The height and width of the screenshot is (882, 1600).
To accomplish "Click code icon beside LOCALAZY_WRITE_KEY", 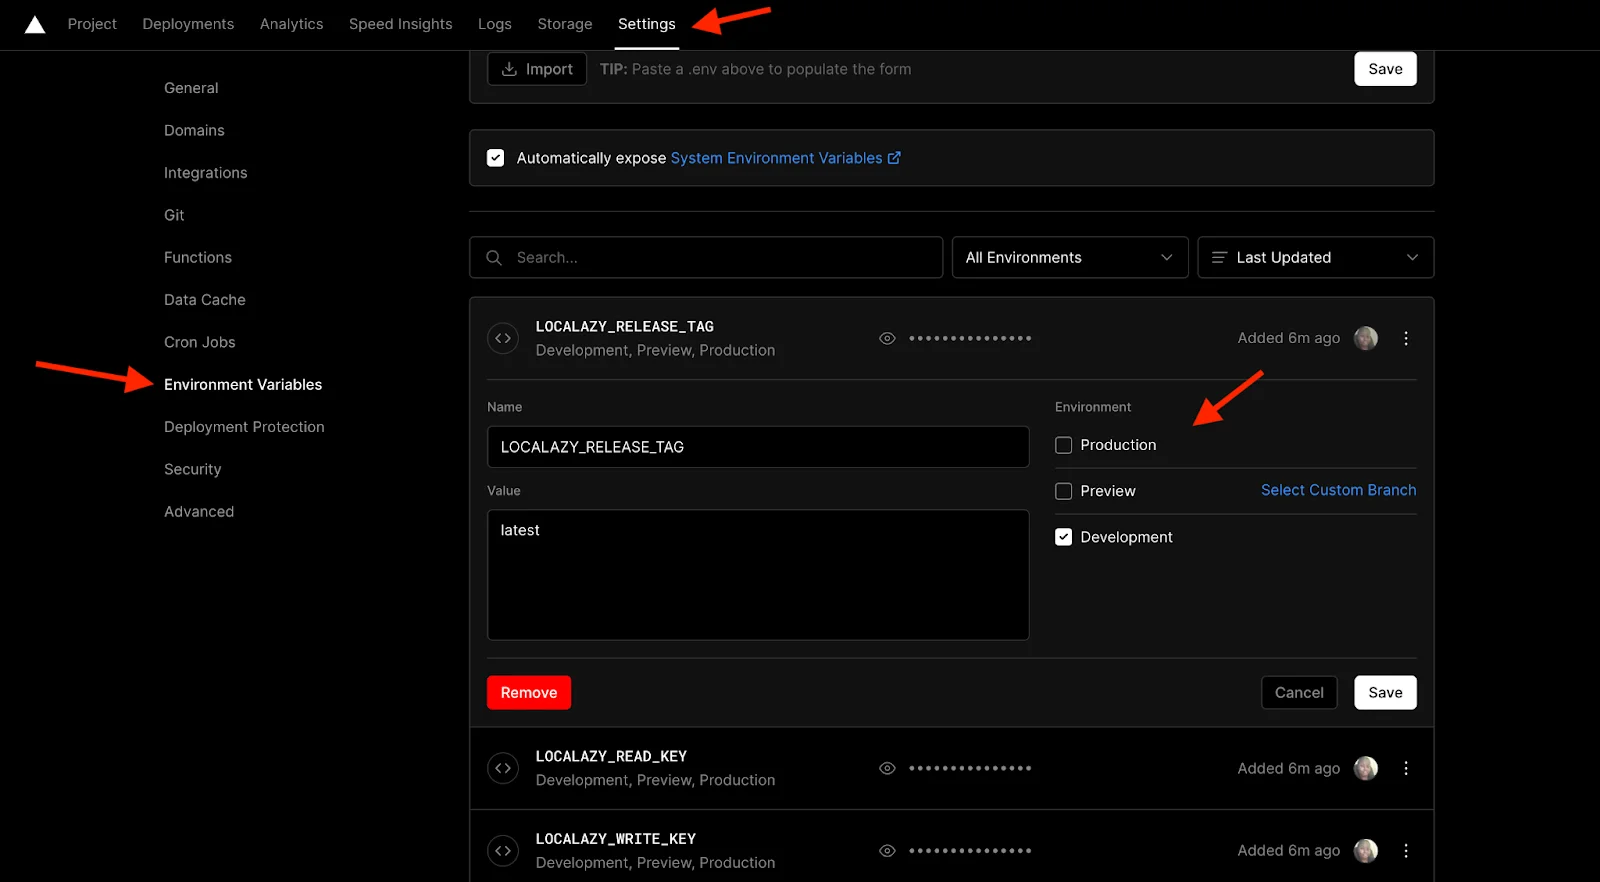I will click(503, 851).
